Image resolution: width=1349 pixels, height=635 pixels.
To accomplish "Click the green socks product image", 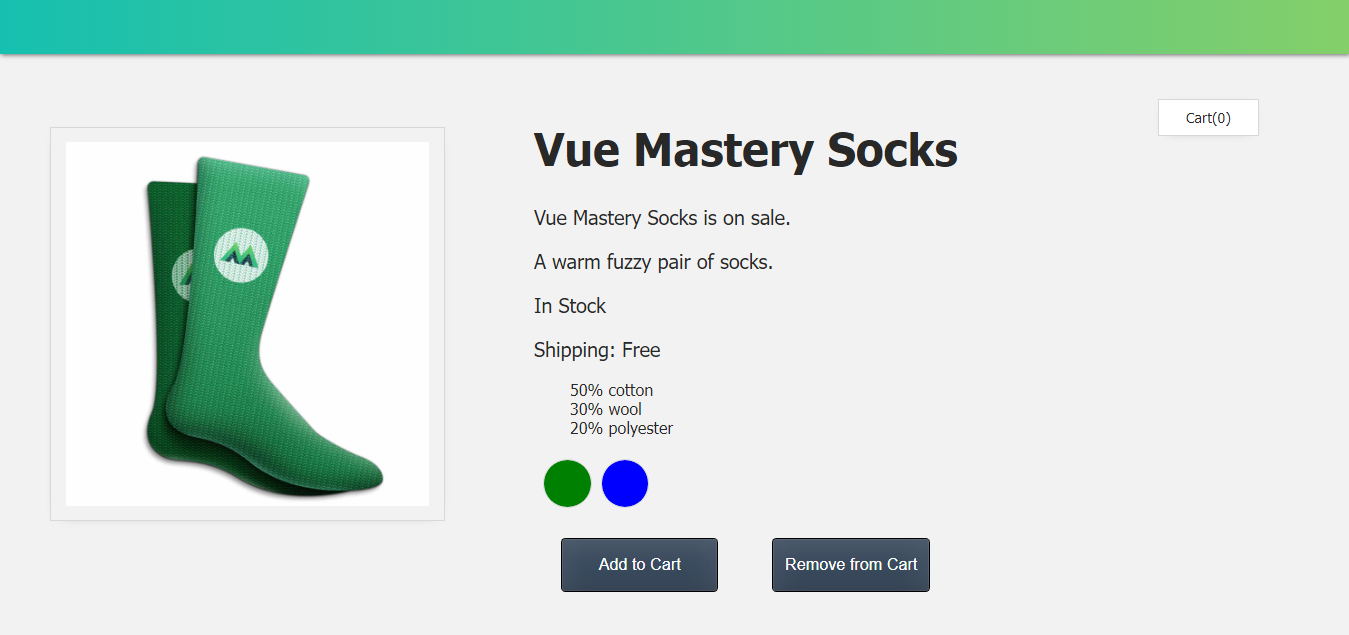I will click(247, 324).
